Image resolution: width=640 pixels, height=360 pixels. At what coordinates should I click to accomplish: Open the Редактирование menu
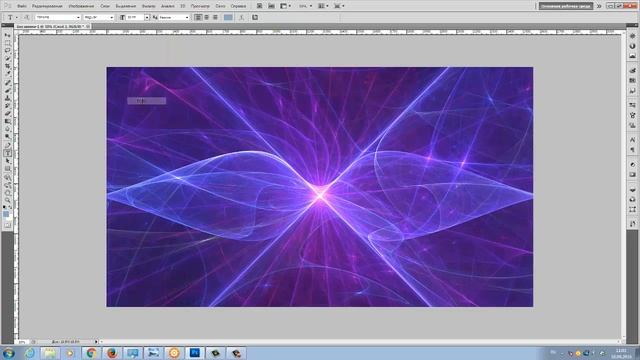click(x=47, y=6)
